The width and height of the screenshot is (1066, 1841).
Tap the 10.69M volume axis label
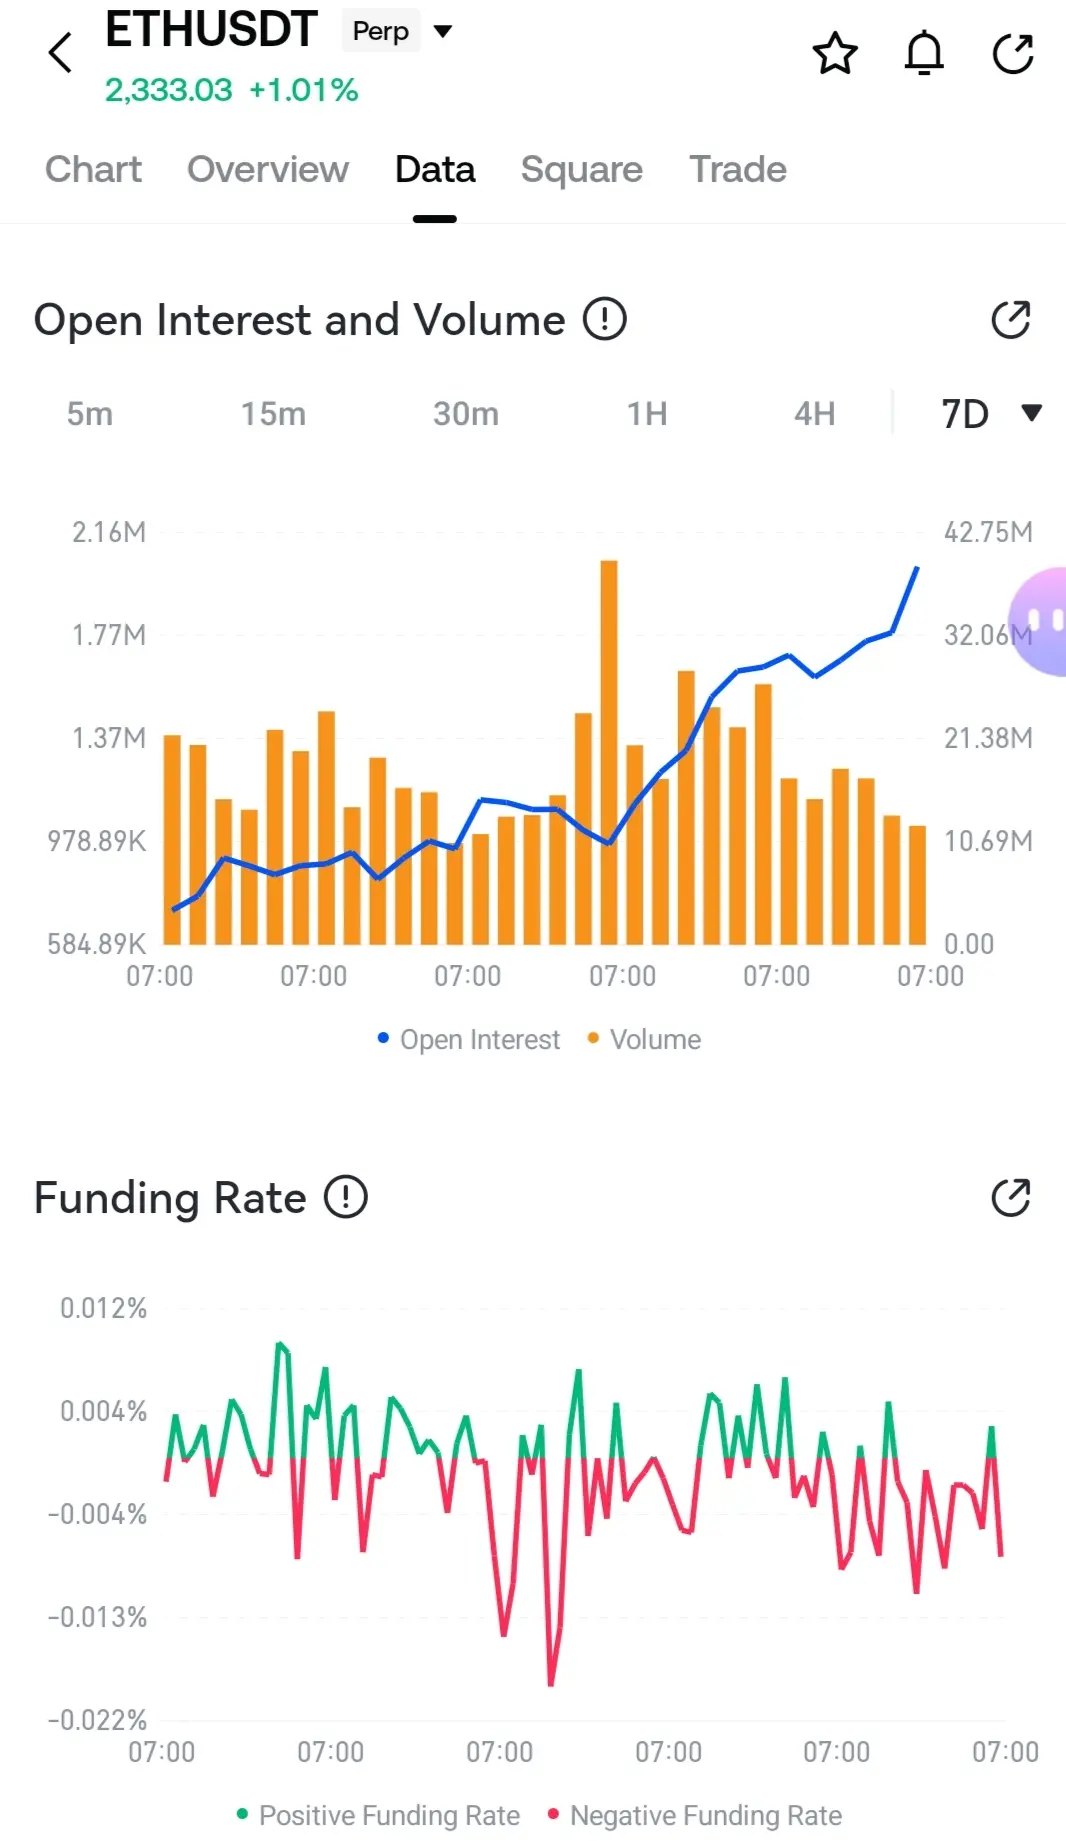click(988, 841)
